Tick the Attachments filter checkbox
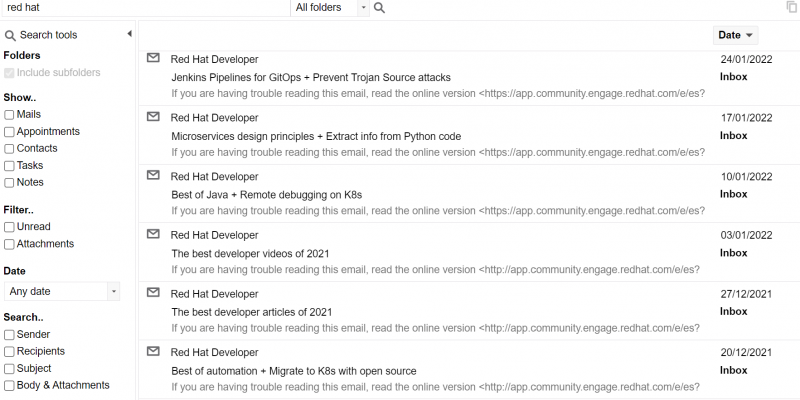 (9, 244)
